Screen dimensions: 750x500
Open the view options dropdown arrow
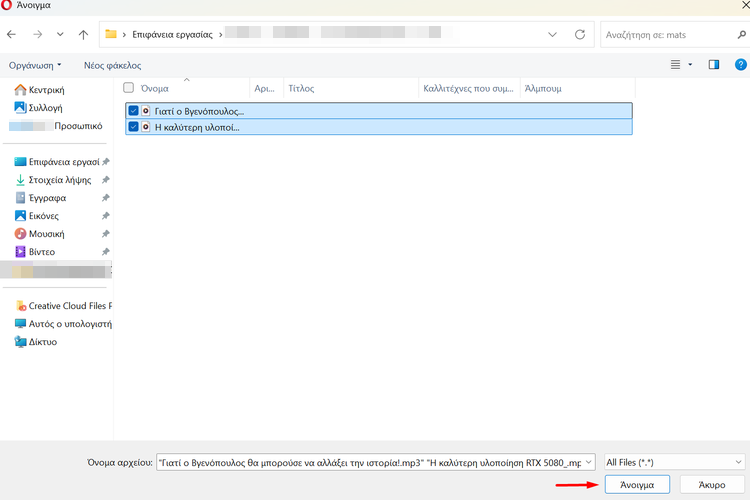[690, 65]
